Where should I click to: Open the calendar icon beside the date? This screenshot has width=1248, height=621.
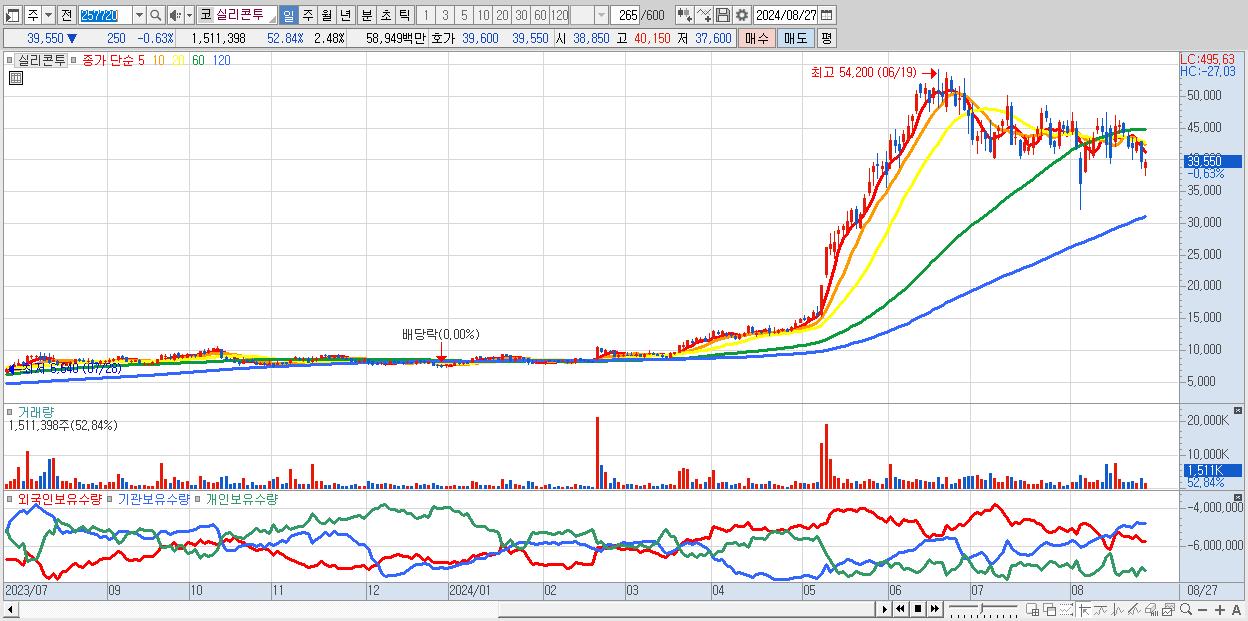point(829,15)
